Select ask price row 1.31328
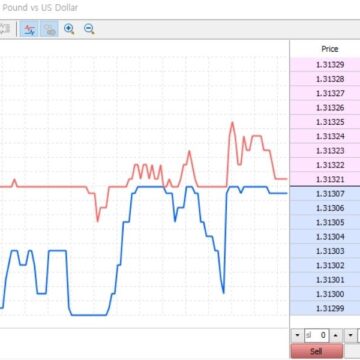360x360 pixels. [325, 79]
